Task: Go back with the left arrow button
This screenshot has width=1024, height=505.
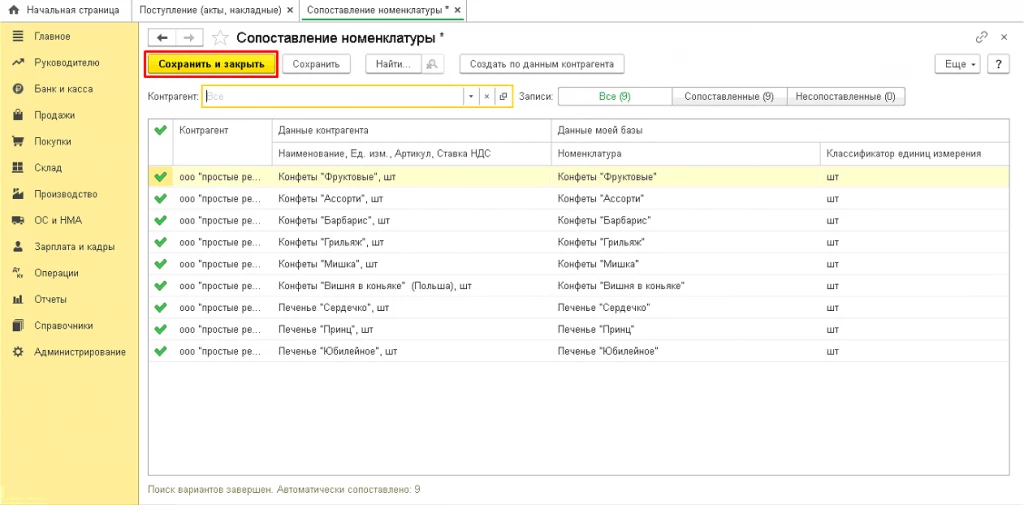Action: point(162,38)
